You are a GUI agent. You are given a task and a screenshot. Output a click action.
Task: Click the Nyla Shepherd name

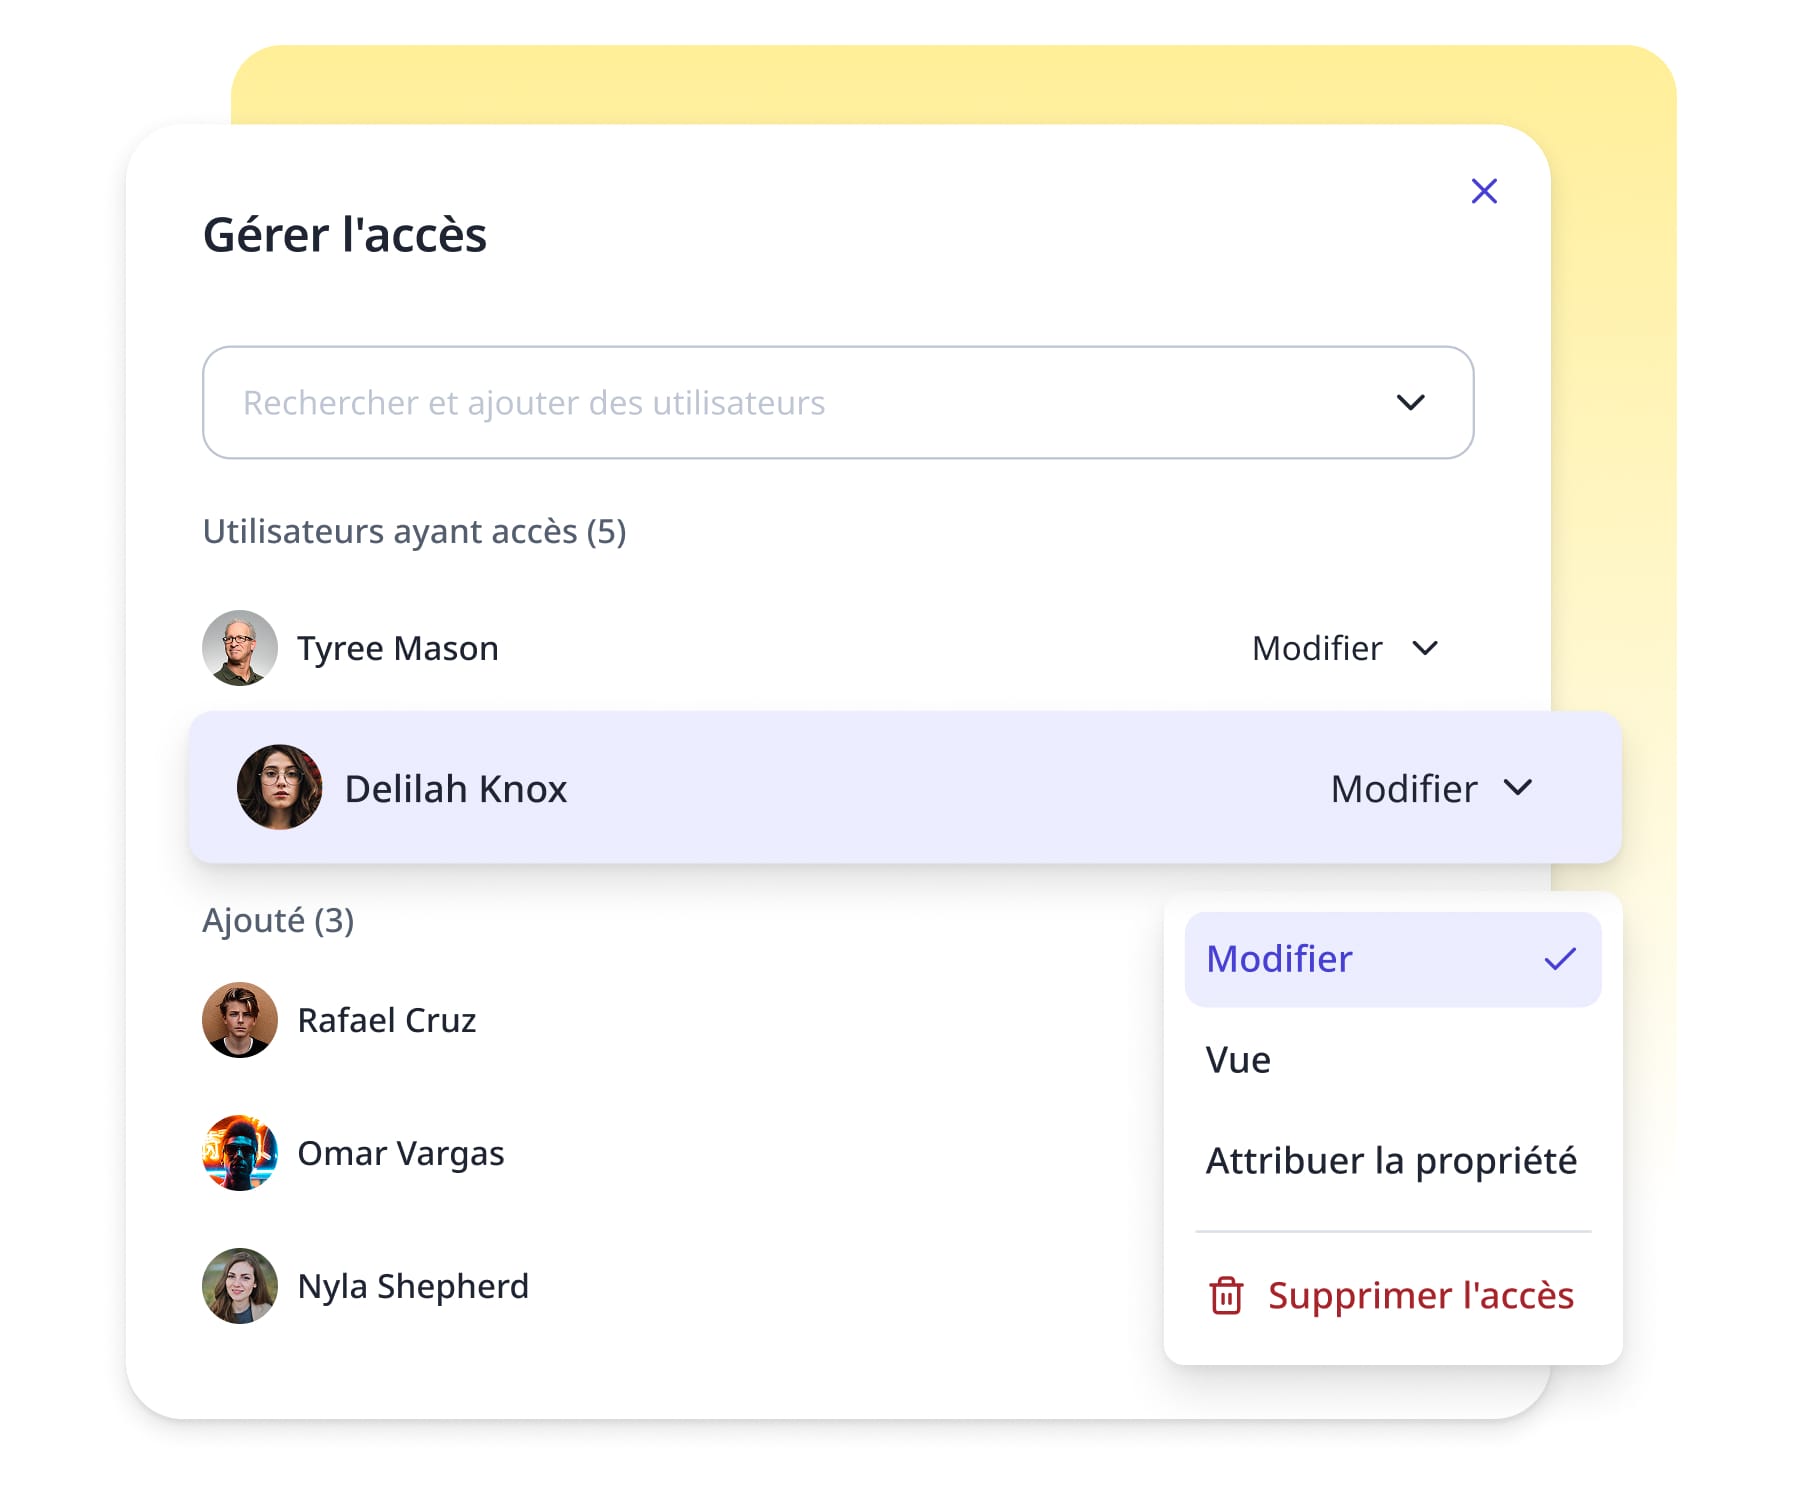coord(413,1287)
